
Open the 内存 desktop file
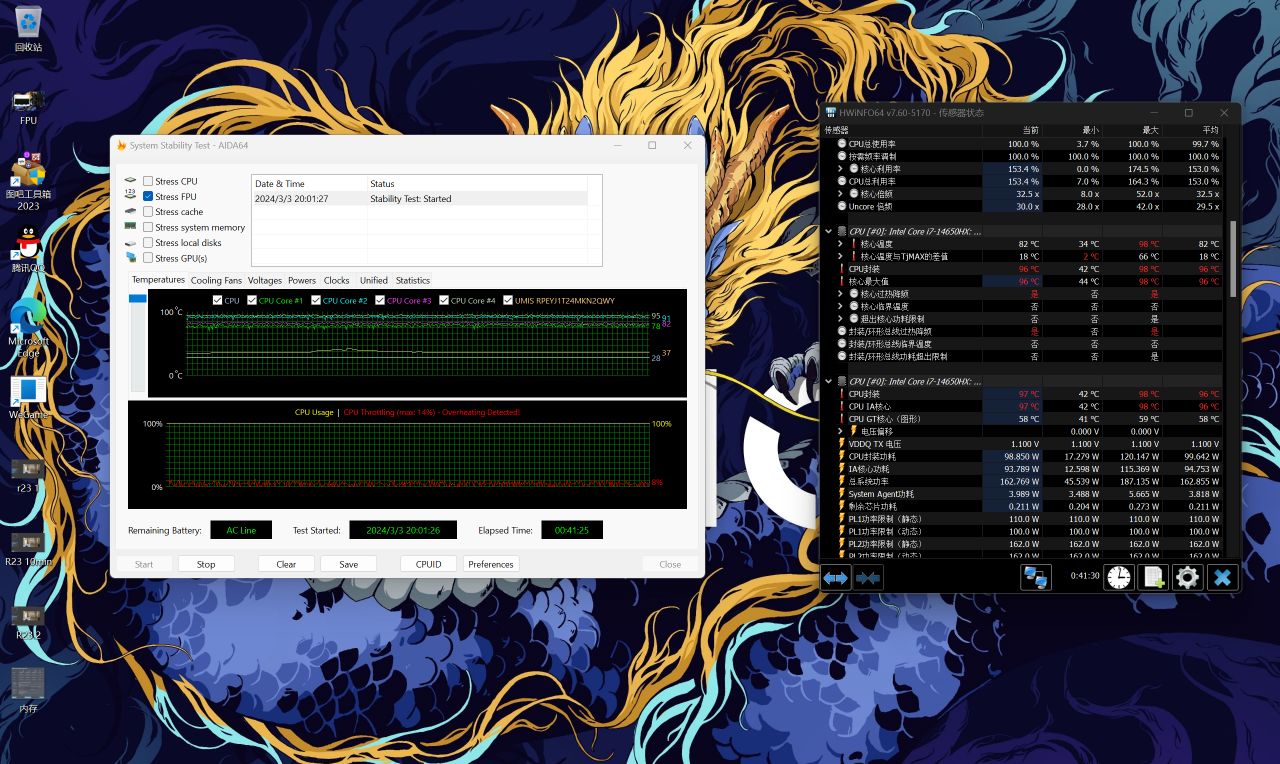(x=28, y=690)
